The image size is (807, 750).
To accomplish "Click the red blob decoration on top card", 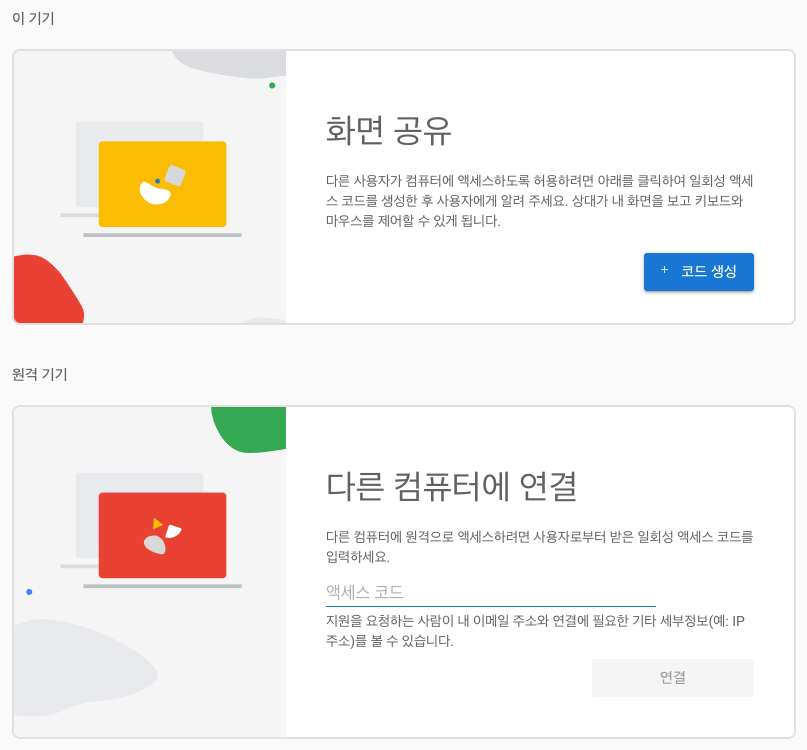I will tap(40, 290).
